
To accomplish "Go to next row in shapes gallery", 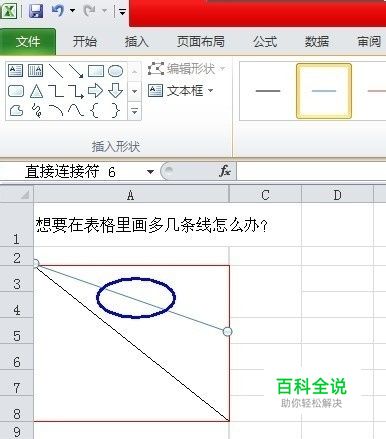I will pos(134,91).
